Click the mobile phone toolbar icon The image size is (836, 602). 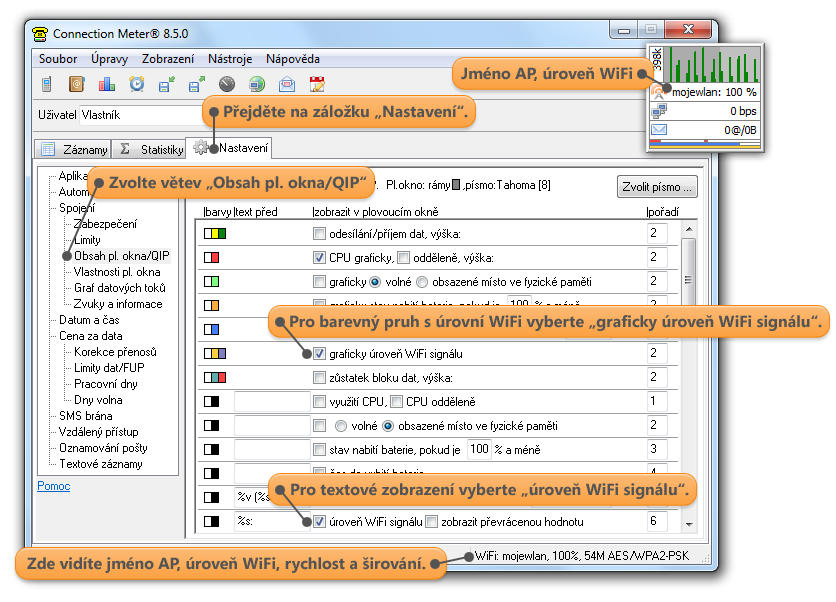(x=47, y=84)
